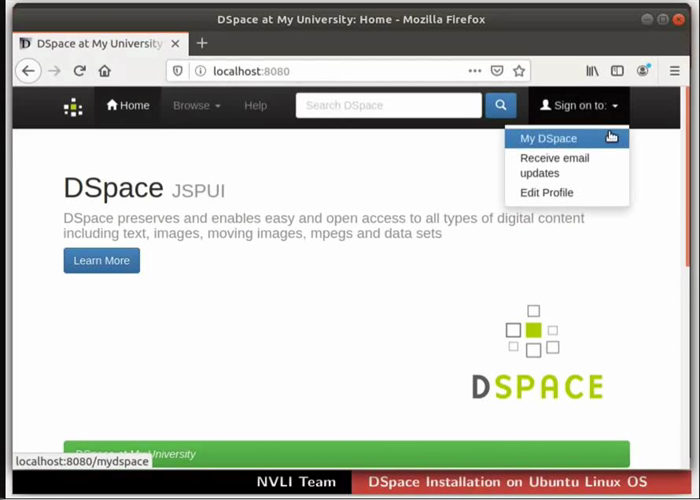The height and width of the screenshot is (500, 700).
Task: Open the Help link in the navbar
Action: (x=255, y=105)
